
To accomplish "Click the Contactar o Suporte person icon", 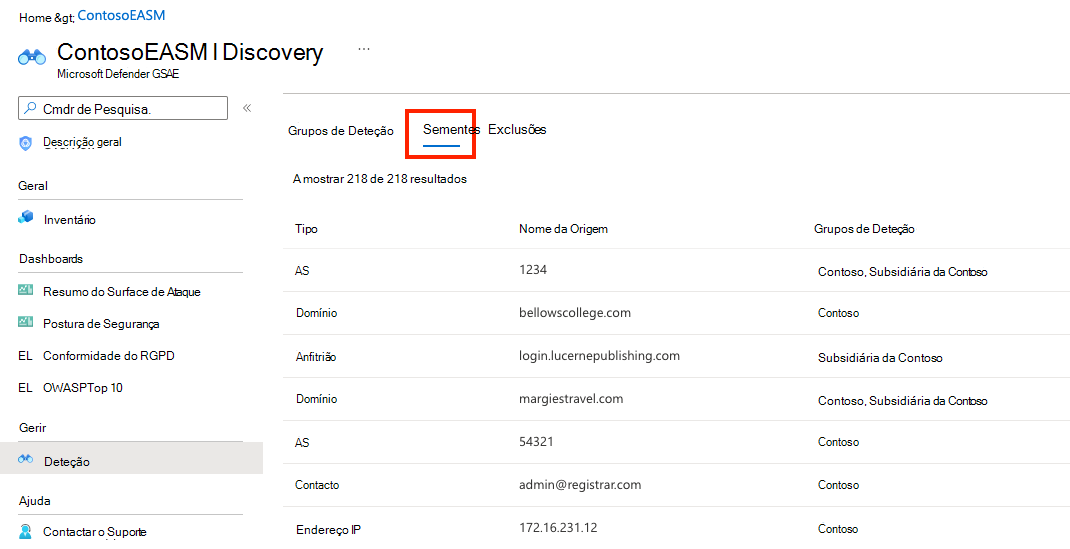I will point(25,531).
